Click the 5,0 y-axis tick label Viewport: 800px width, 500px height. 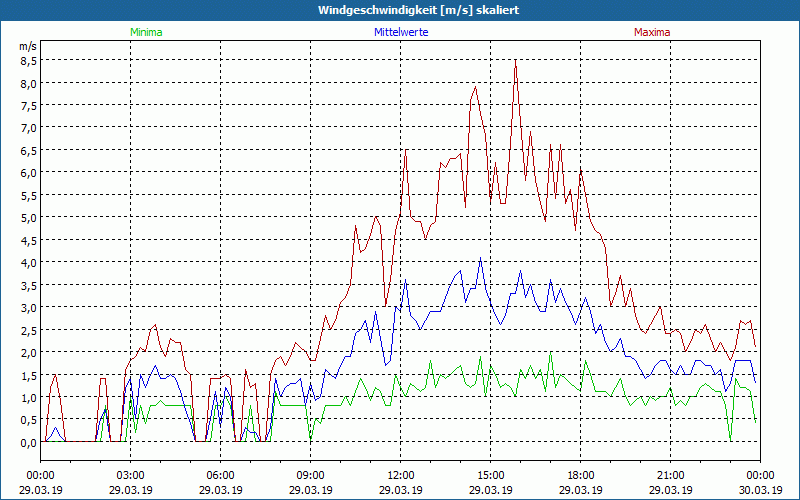[x=28, y=218]
